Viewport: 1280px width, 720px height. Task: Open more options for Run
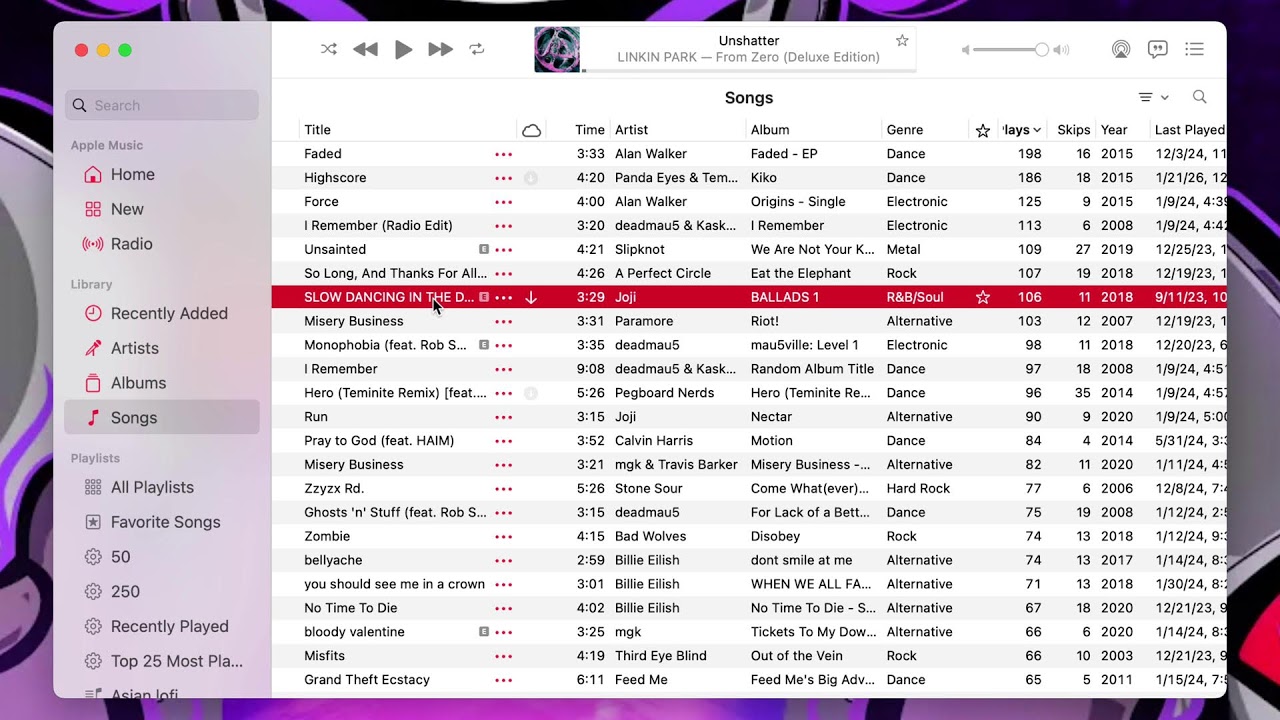click(503, 417)
